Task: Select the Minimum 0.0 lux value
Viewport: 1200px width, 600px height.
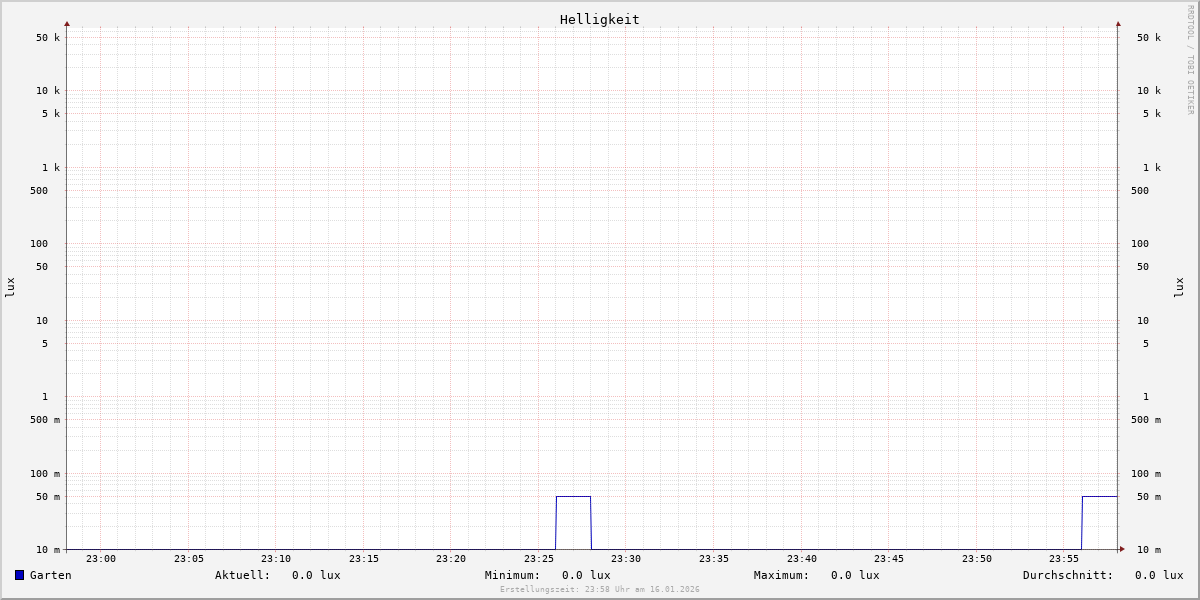Action: click(x=586, y=575)
